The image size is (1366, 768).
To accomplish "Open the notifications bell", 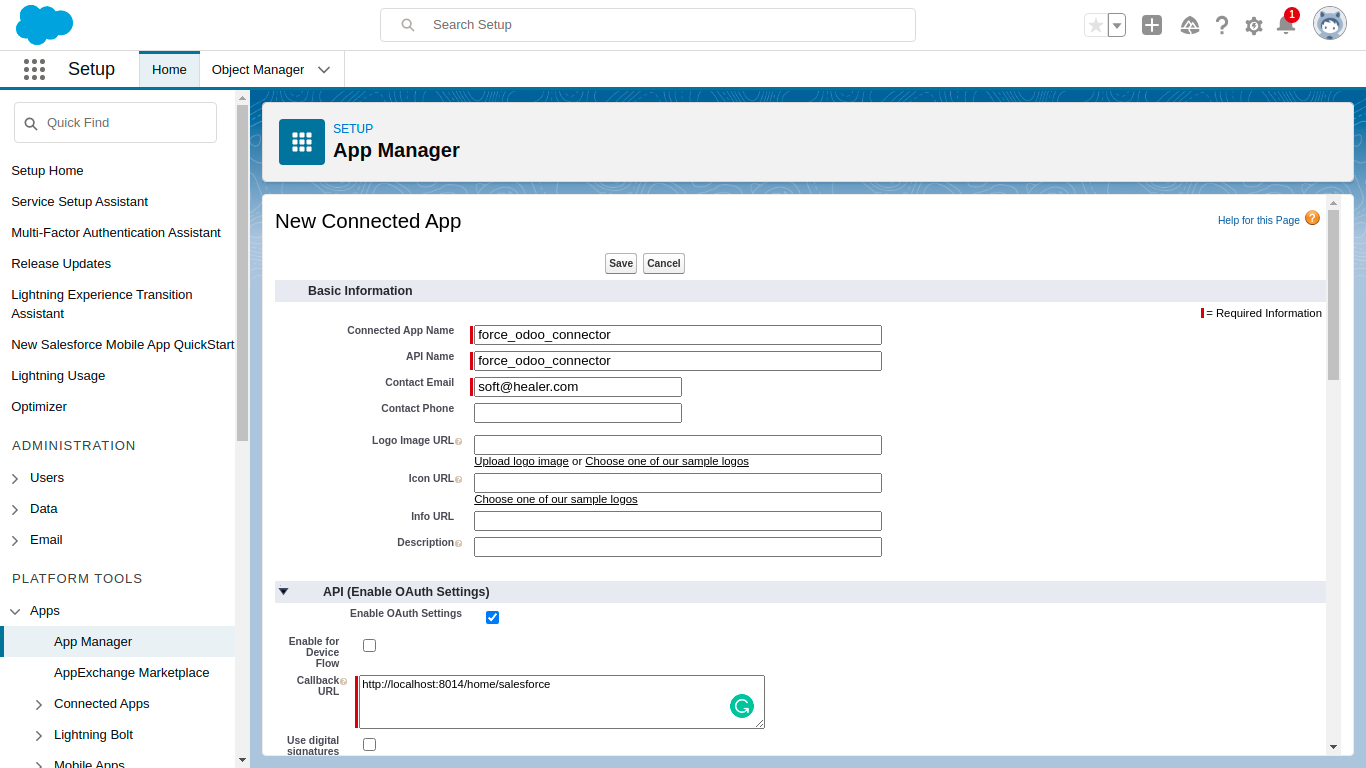I will pos(1286,25).
